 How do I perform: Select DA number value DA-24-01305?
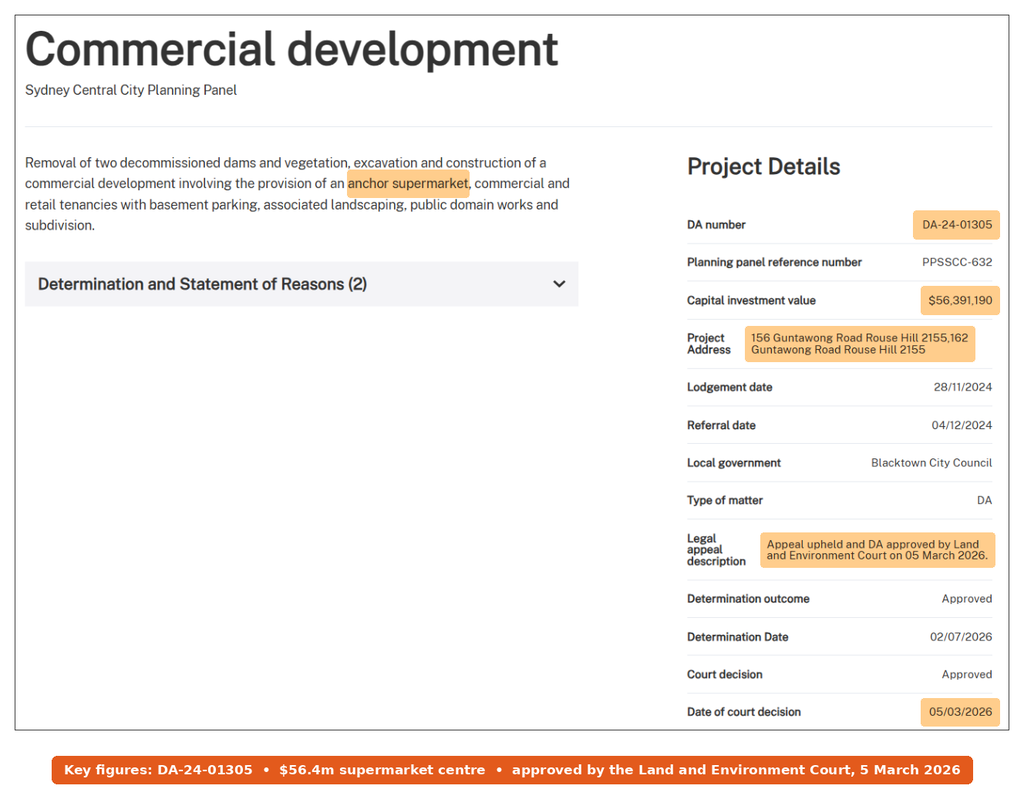coord(957,225)
